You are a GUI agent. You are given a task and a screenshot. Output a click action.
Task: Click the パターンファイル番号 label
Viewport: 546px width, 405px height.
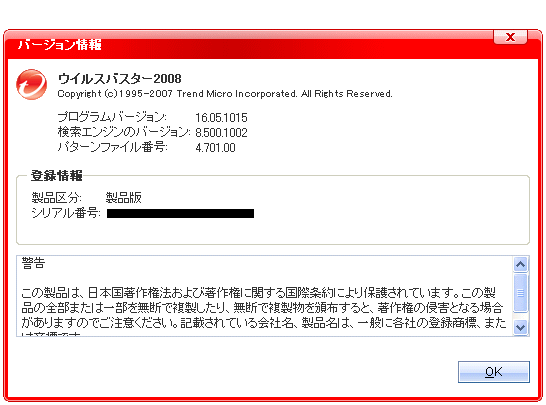click(x=112, y=147)
